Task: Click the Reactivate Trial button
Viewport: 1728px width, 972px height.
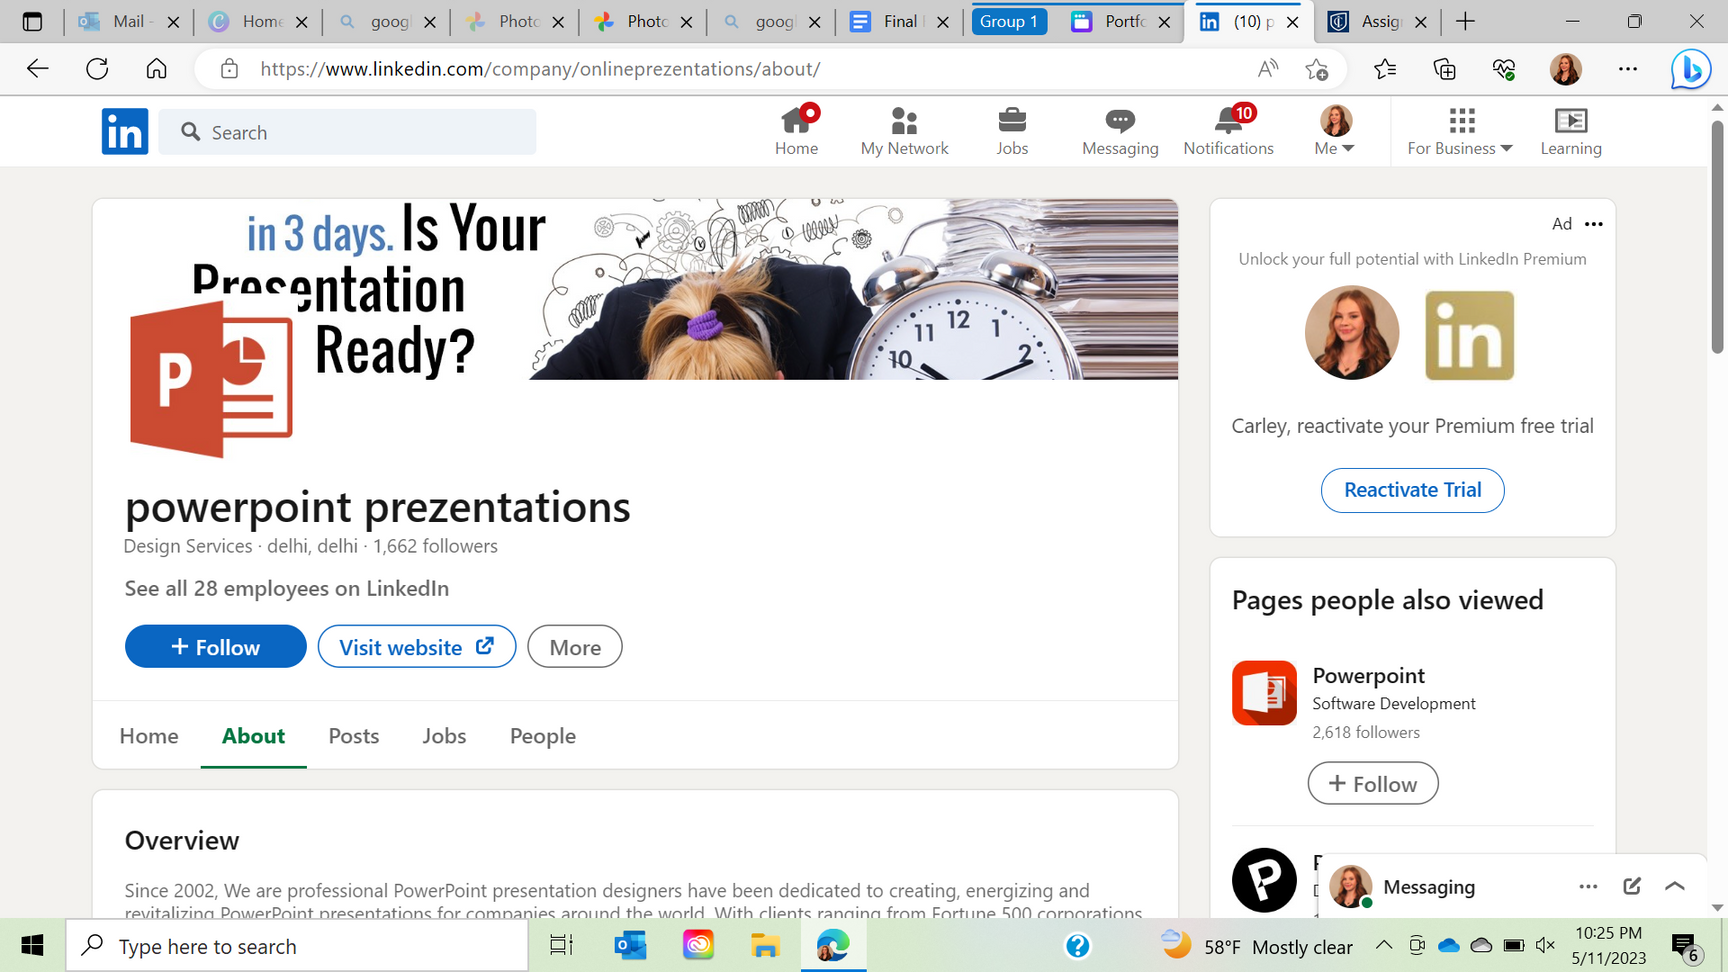Action: [x=1412, y=490]
